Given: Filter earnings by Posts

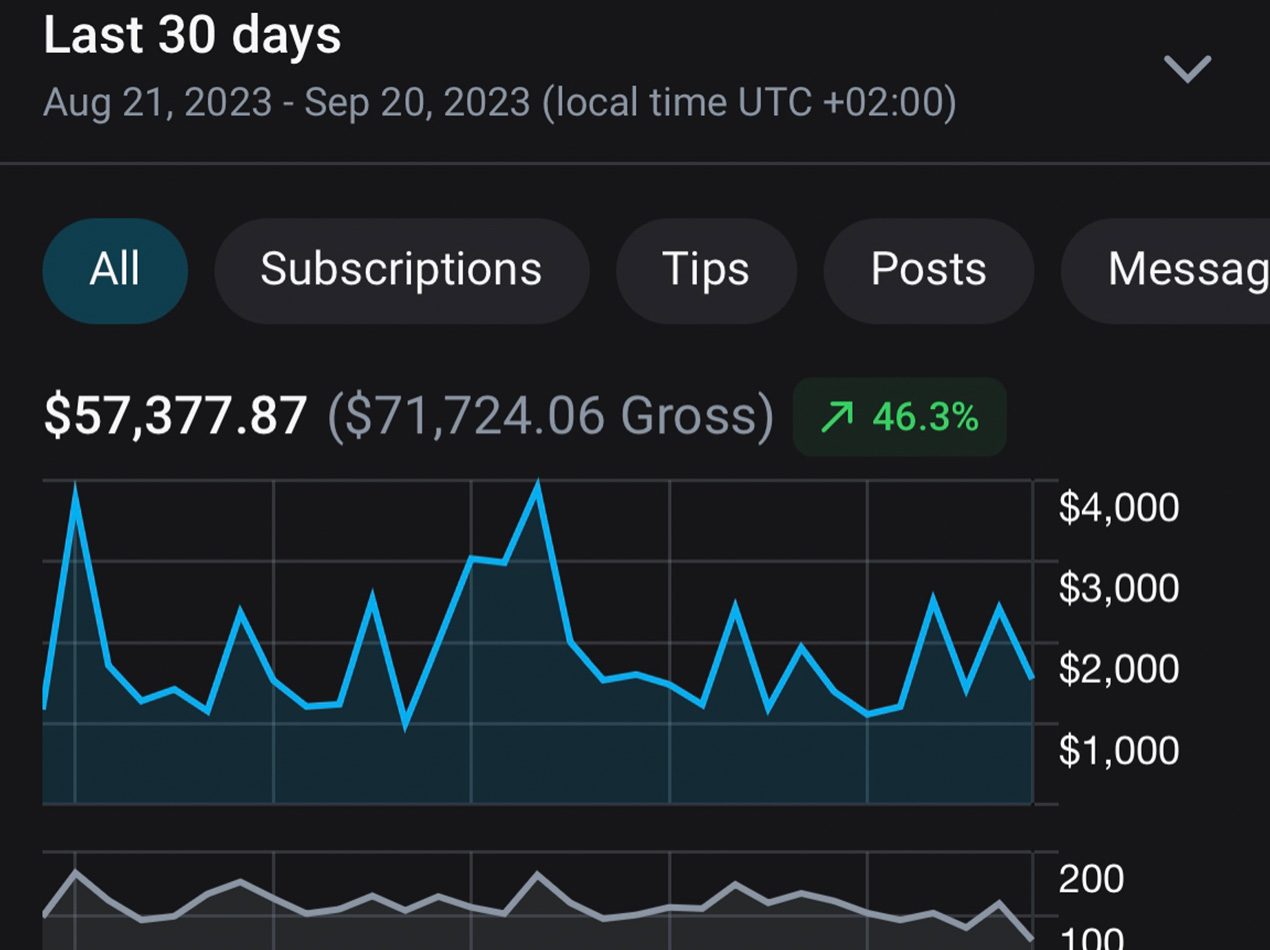Looking at the screenshot, I should tap(928, 270).
